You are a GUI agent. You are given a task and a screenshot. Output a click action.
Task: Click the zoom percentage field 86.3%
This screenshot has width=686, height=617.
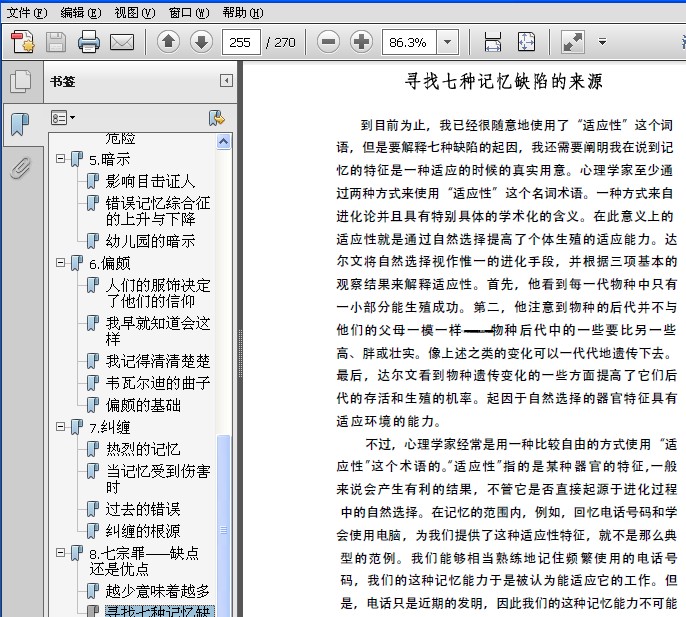pyautogui.click(x=409, y=42)
